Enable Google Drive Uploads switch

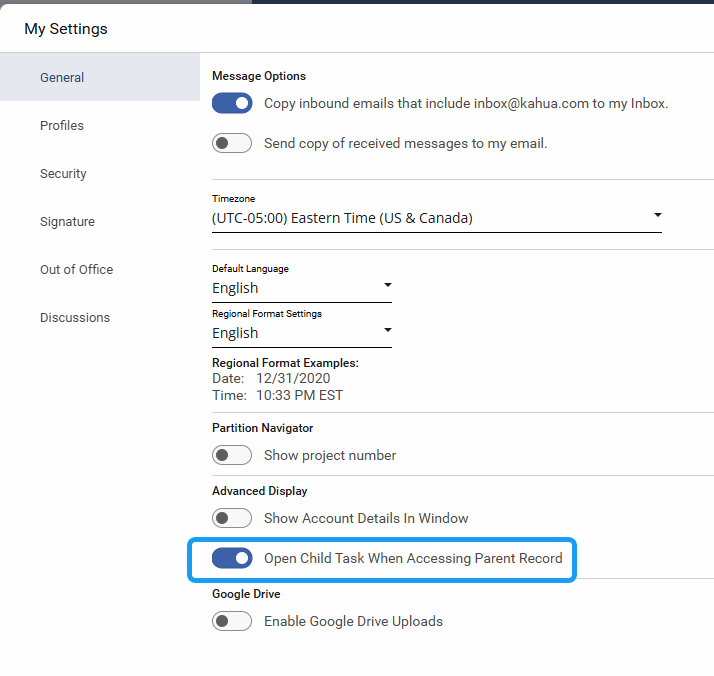coord(232,621)
